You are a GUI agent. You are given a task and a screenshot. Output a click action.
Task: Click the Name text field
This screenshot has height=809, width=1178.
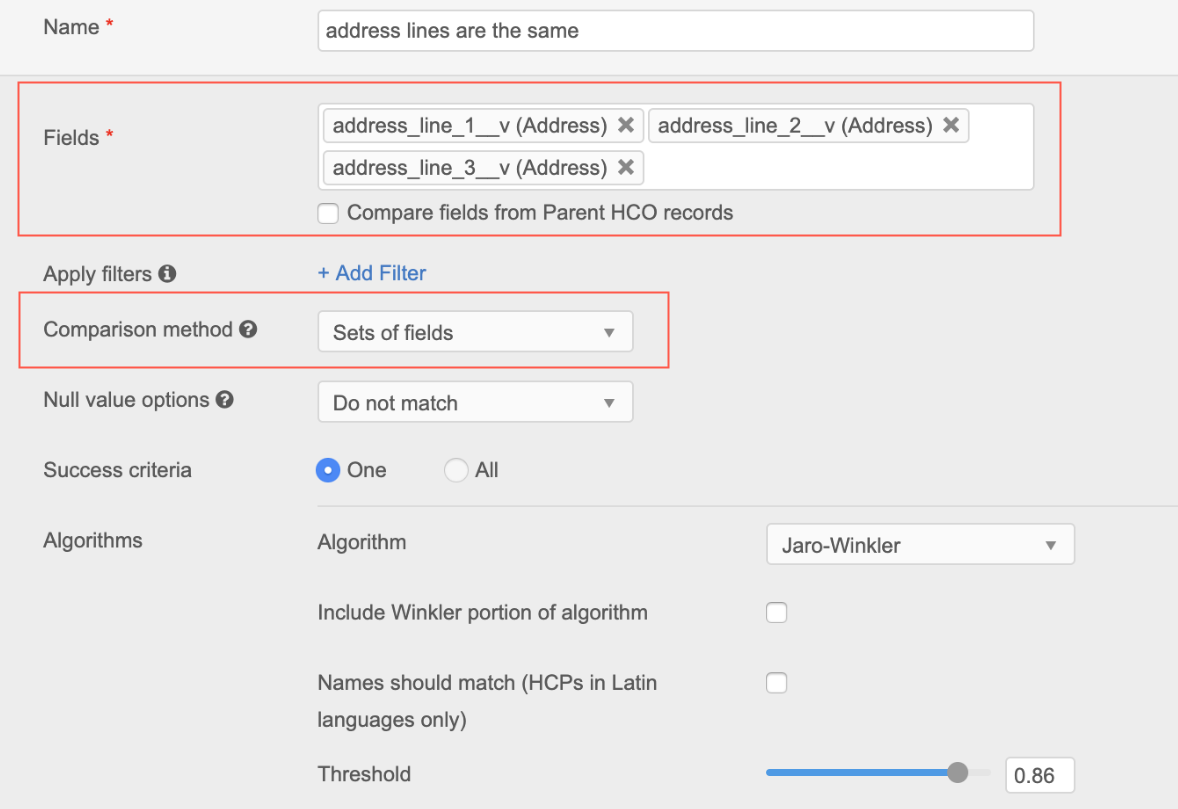pos(675,31)
